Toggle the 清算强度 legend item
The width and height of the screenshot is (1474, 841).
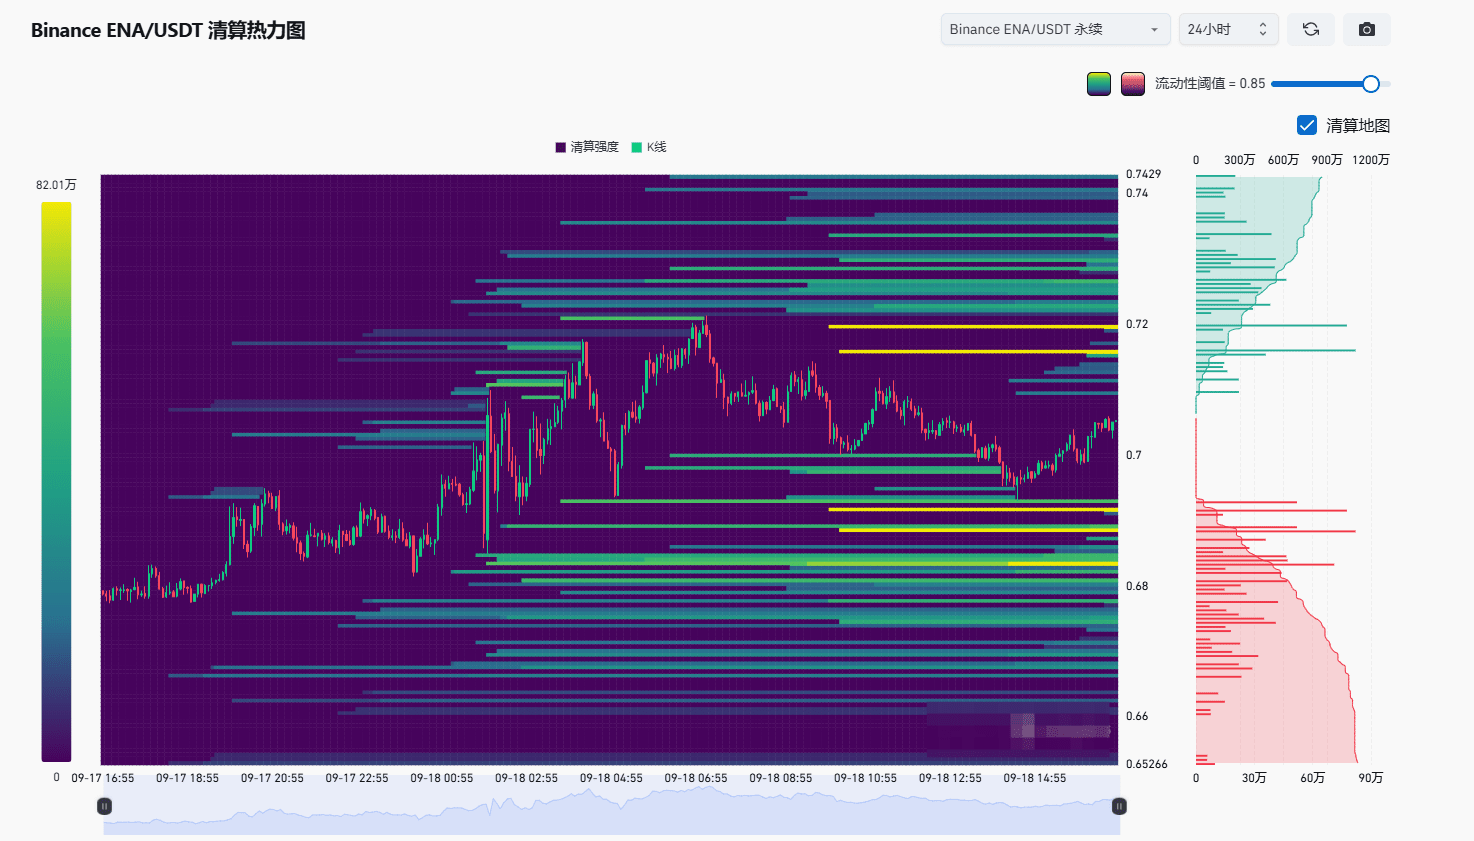[587, 147]
